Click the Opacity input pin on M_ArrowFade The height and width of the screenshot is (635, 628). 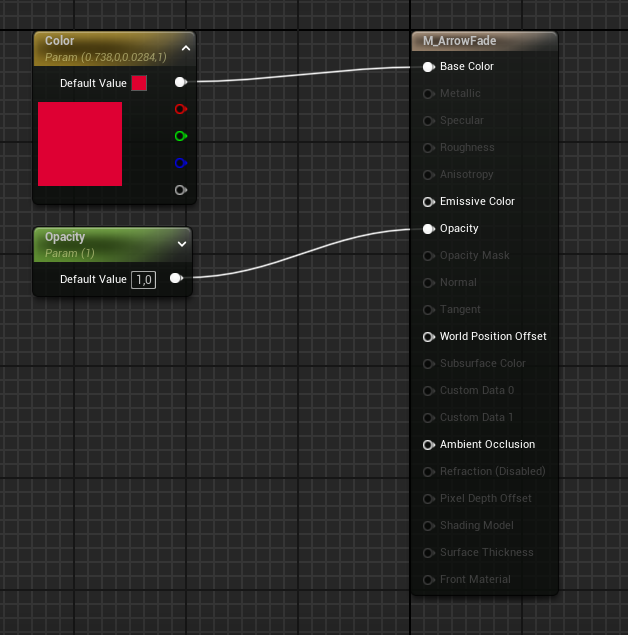(428, 229)
